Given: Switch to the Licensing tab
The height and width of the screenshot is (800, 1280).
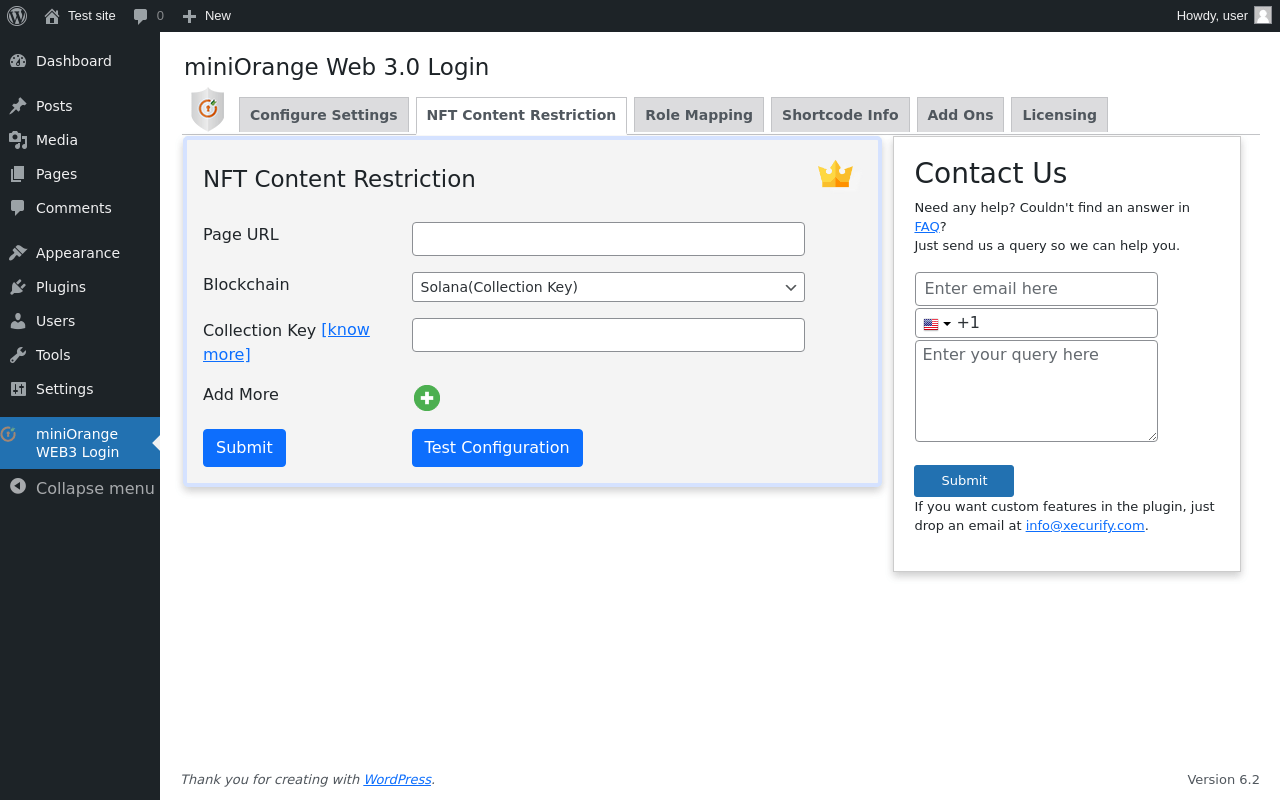Looking at the screenshot, I should pos(1059,115).
